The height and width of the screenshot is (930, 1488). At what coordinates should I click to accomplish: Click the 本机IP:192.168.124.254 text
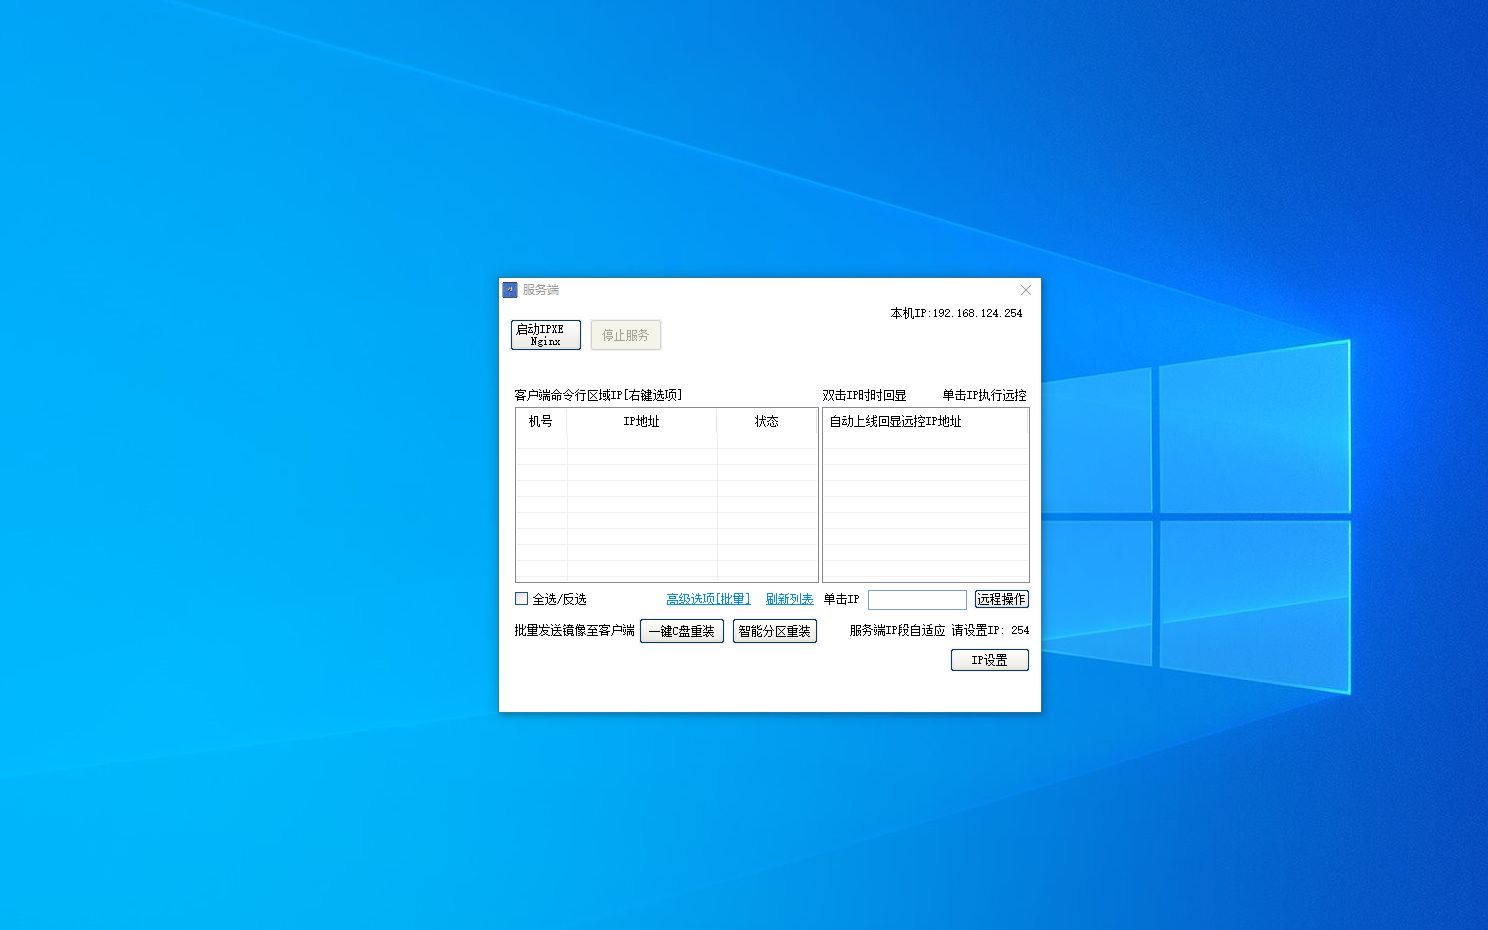pos(957,313)
